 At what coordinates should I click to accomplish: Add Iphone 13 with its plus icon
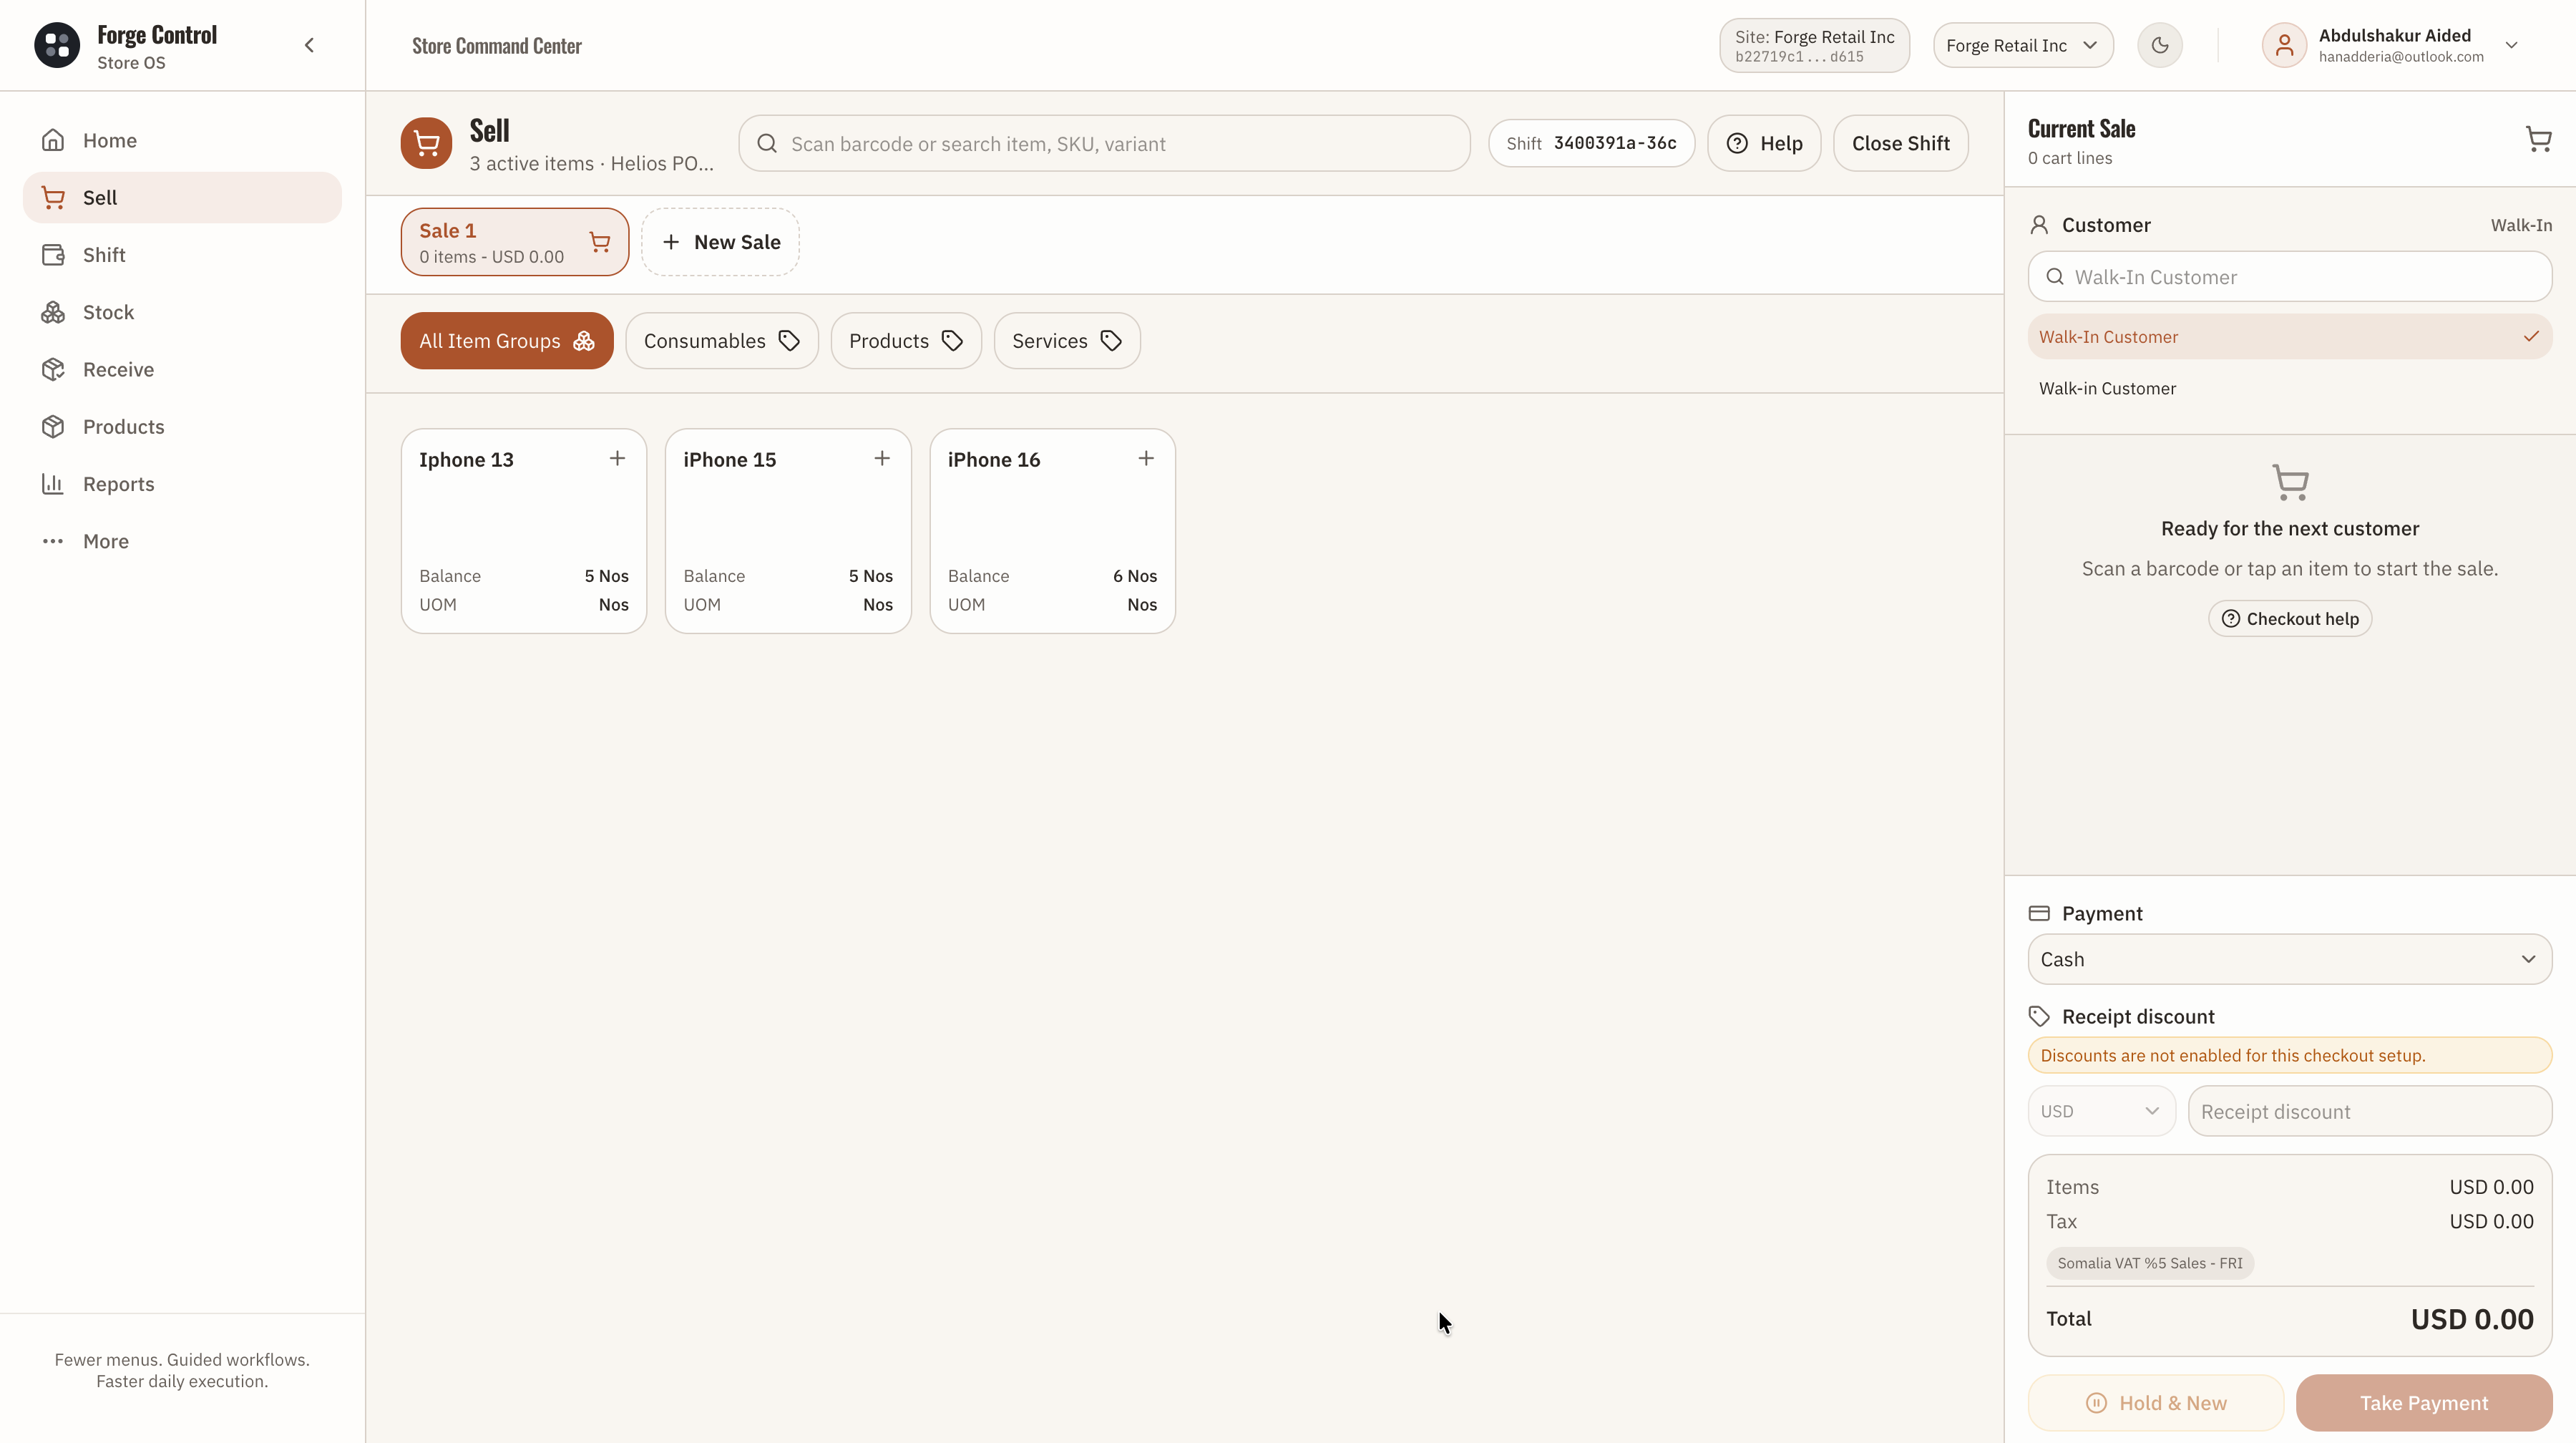coord(618,458)
